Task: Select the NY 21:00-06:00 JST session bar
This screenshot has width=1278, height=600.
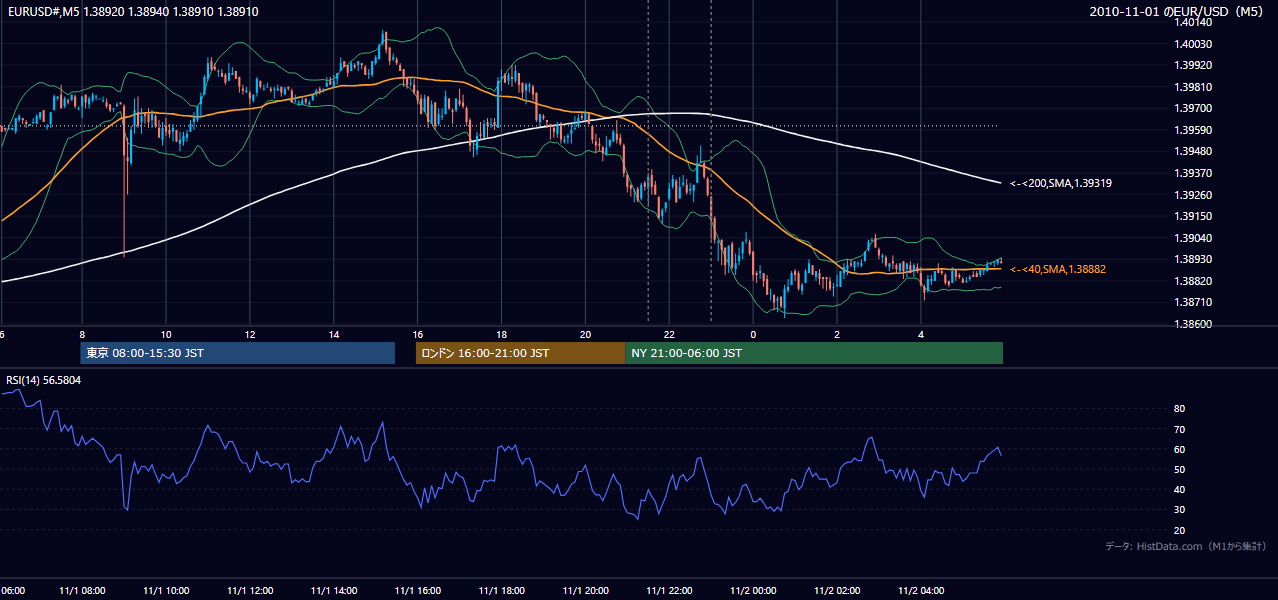Action: (x=814, y=353)
